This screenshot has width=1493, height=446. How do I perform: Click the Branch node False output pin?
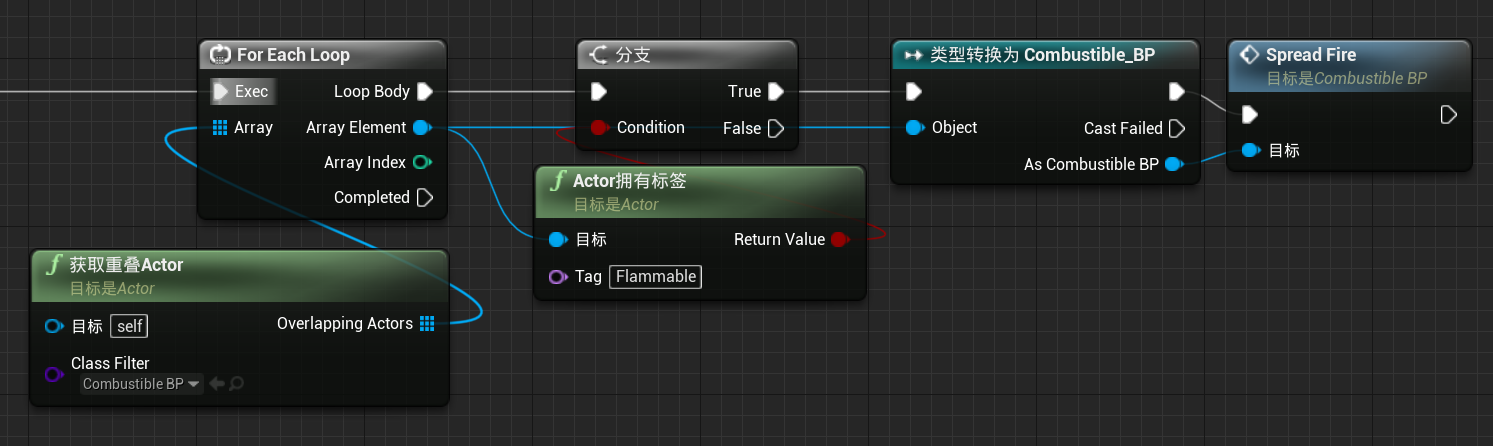pyautogui.click(x=777, y=128)
